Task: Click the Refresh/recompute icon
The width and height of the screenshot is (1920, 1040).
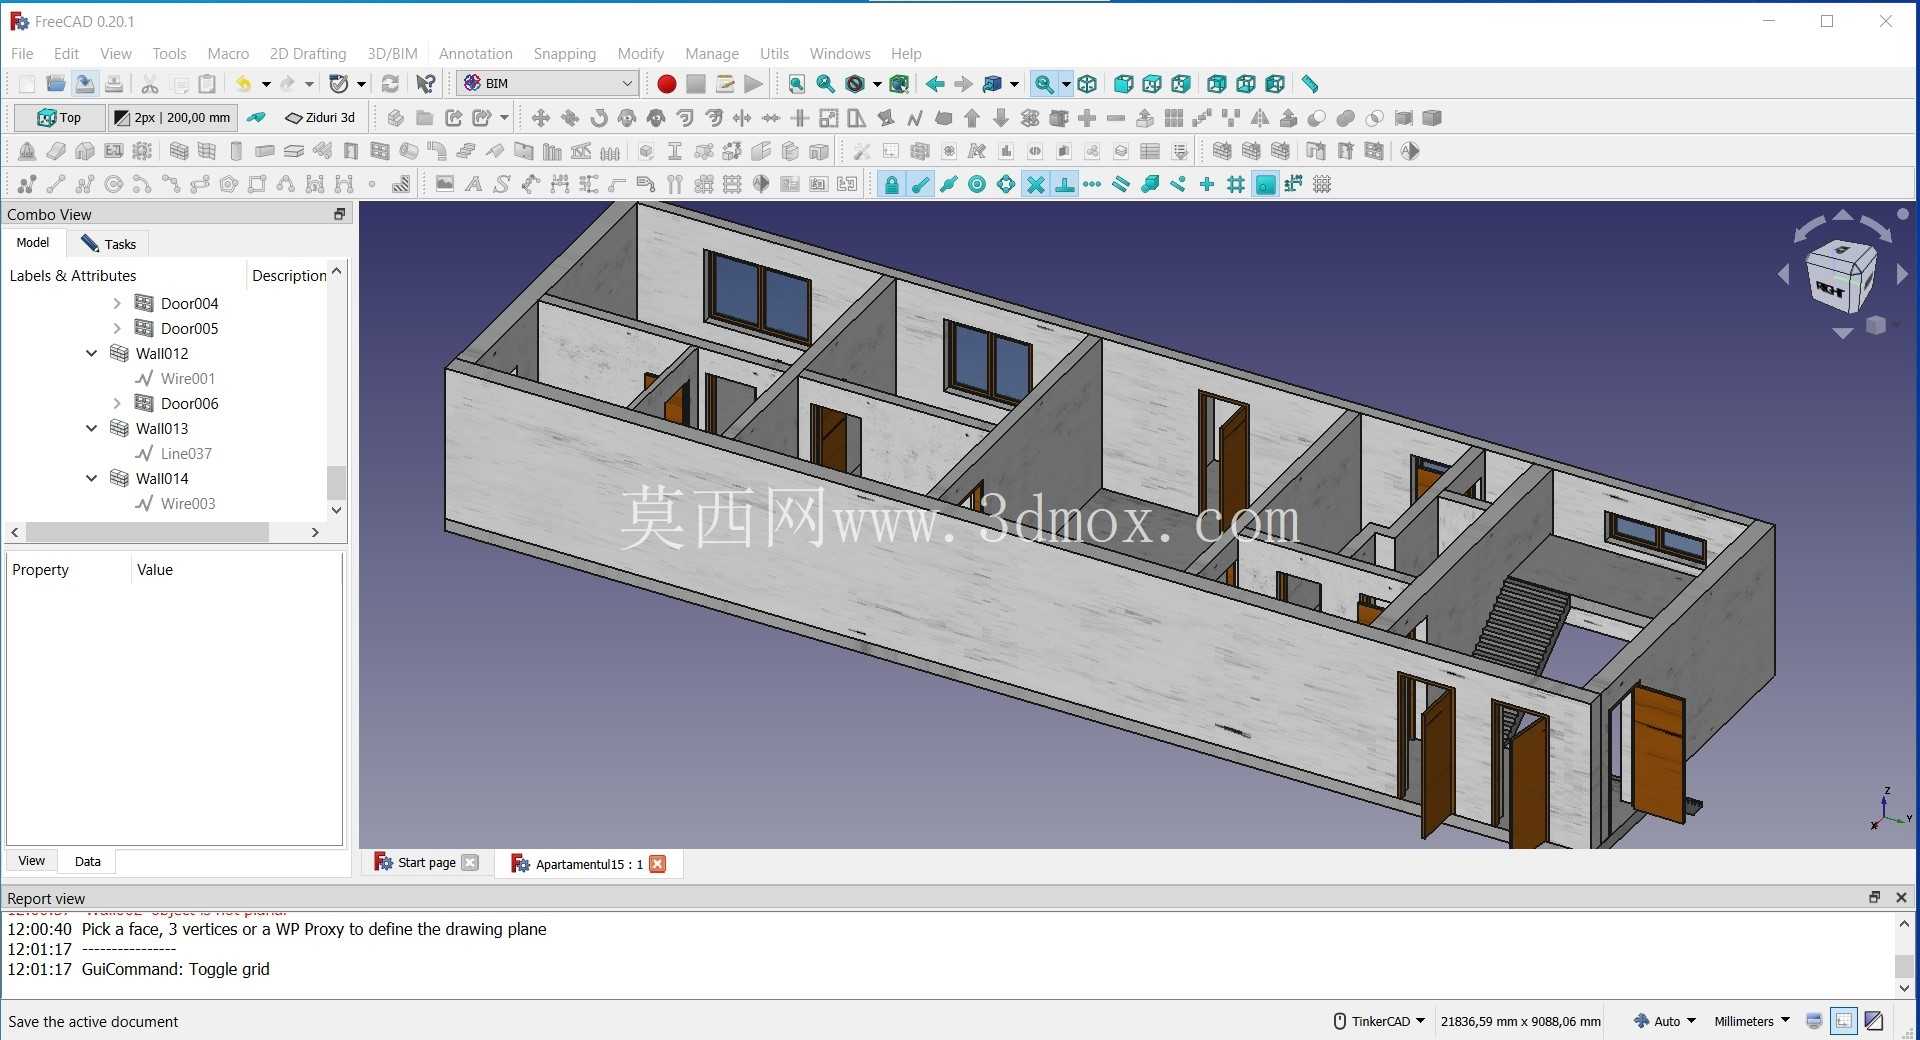Action: click(391, 84)
